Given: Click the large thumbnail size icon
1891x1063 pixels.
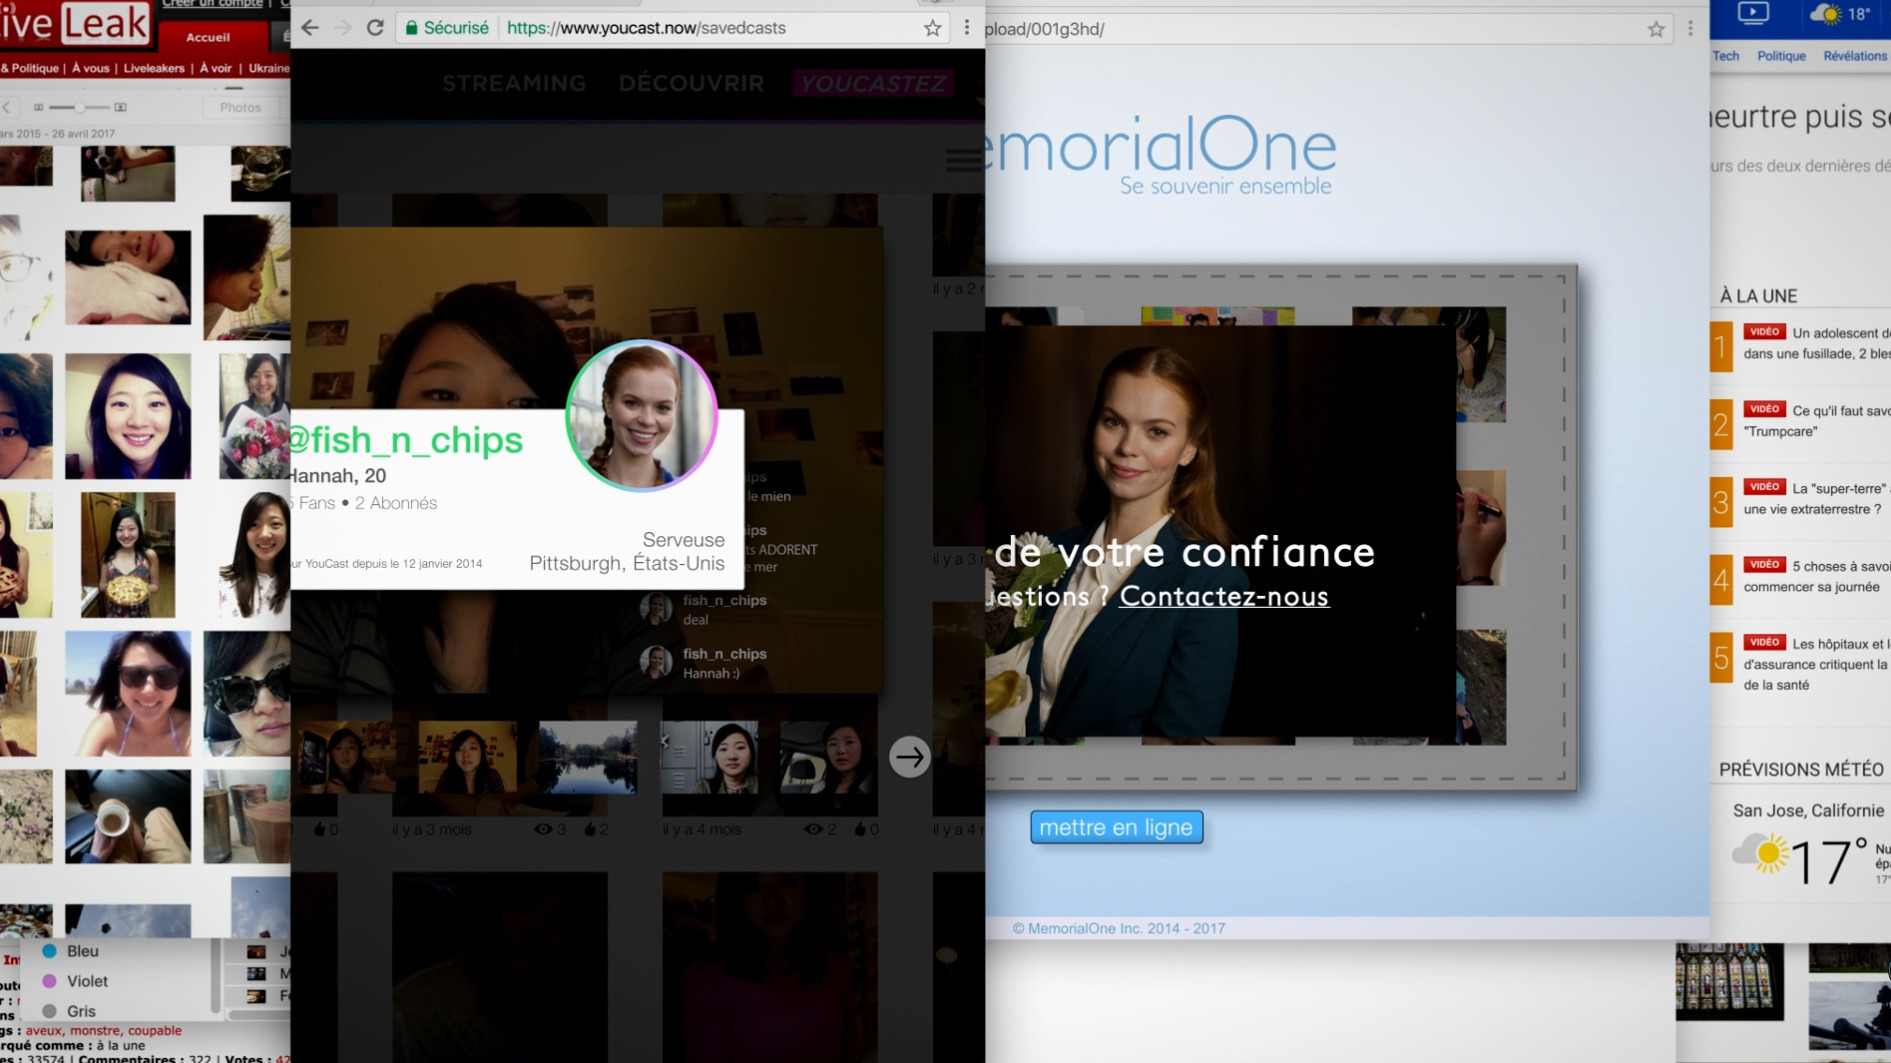Looking at the screenshot, I should 120,107.
